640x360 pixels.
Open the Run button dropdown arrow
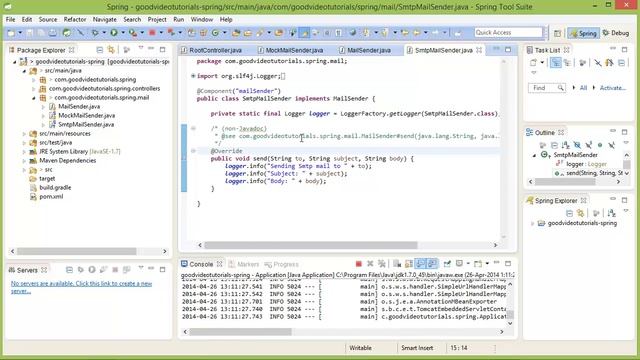tap(122, 33)
